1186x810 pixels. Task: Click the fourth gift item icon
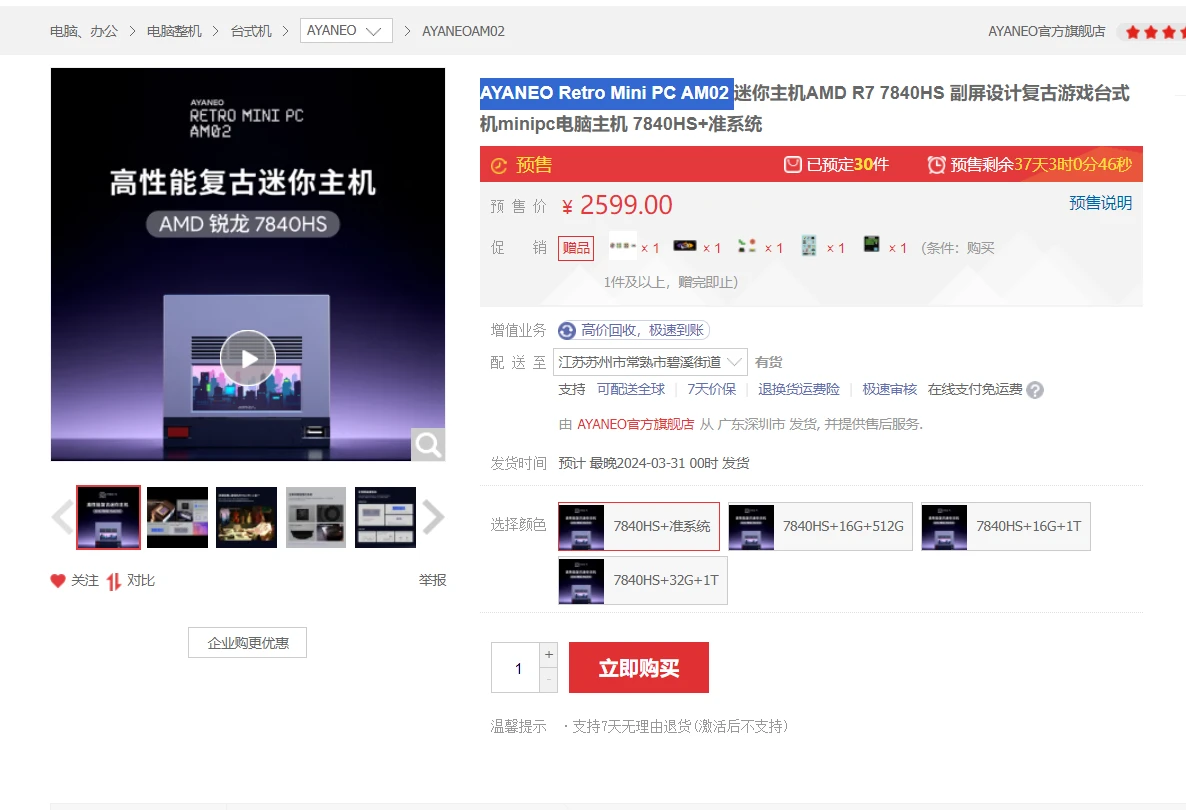809,246
